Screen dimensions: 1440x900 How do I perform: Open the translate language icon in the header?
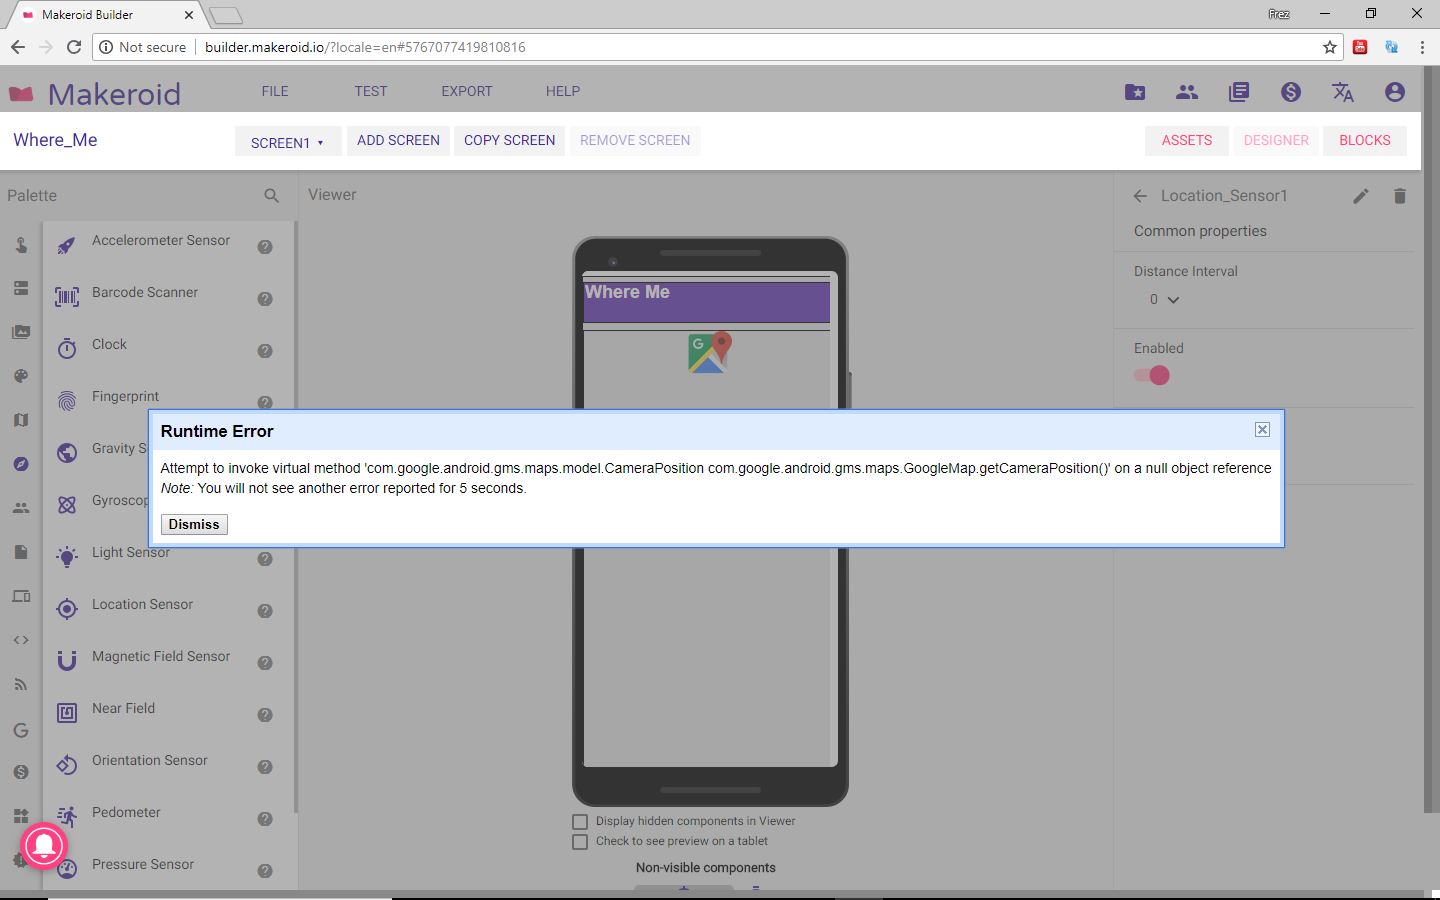point(1343,92)
